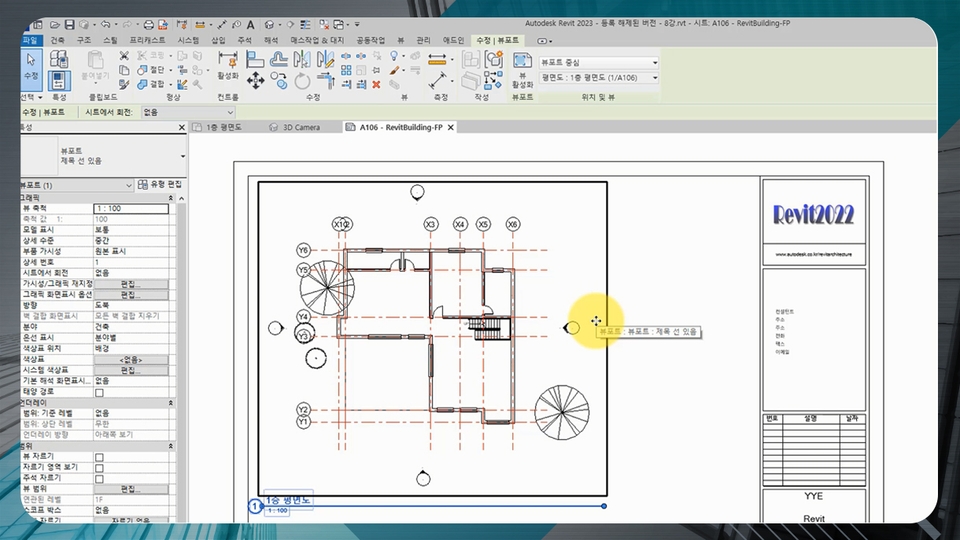Open the 시트에서 회전 dropdown in options bar
Viewport: 960px width, 540px height.
(x=188, y=112)
